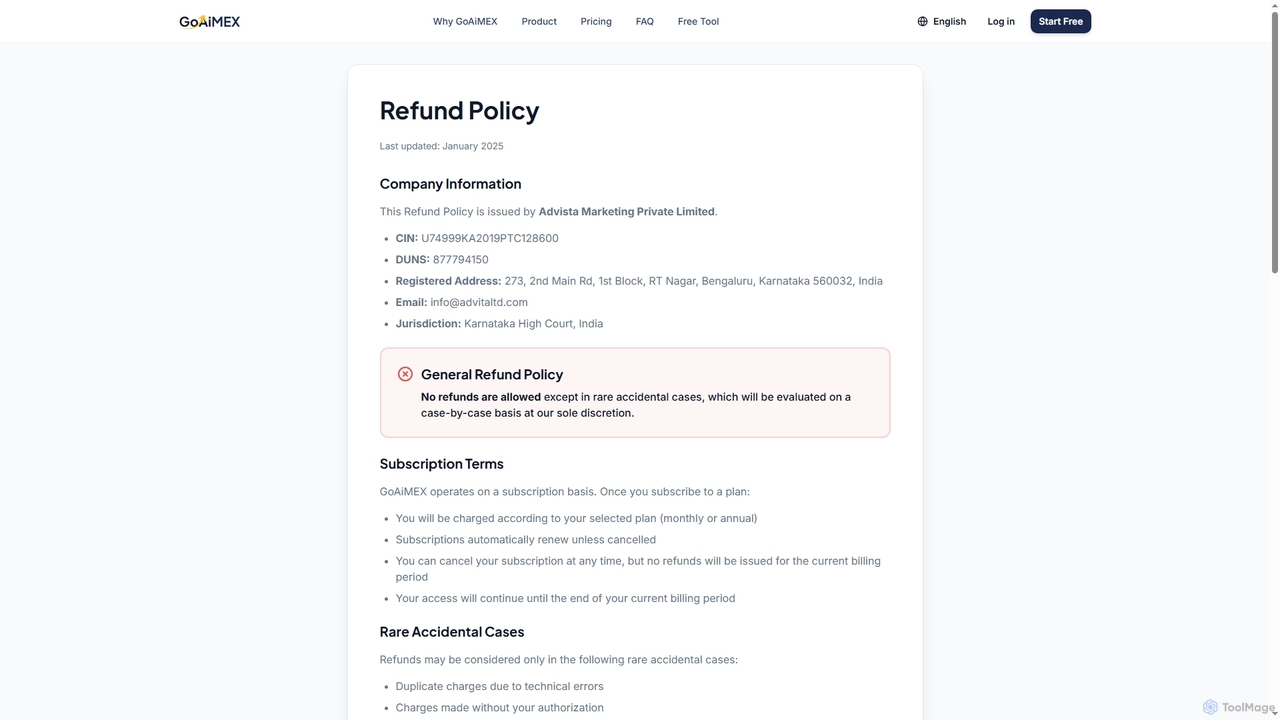Click the Start Free button

[1061, 21]
